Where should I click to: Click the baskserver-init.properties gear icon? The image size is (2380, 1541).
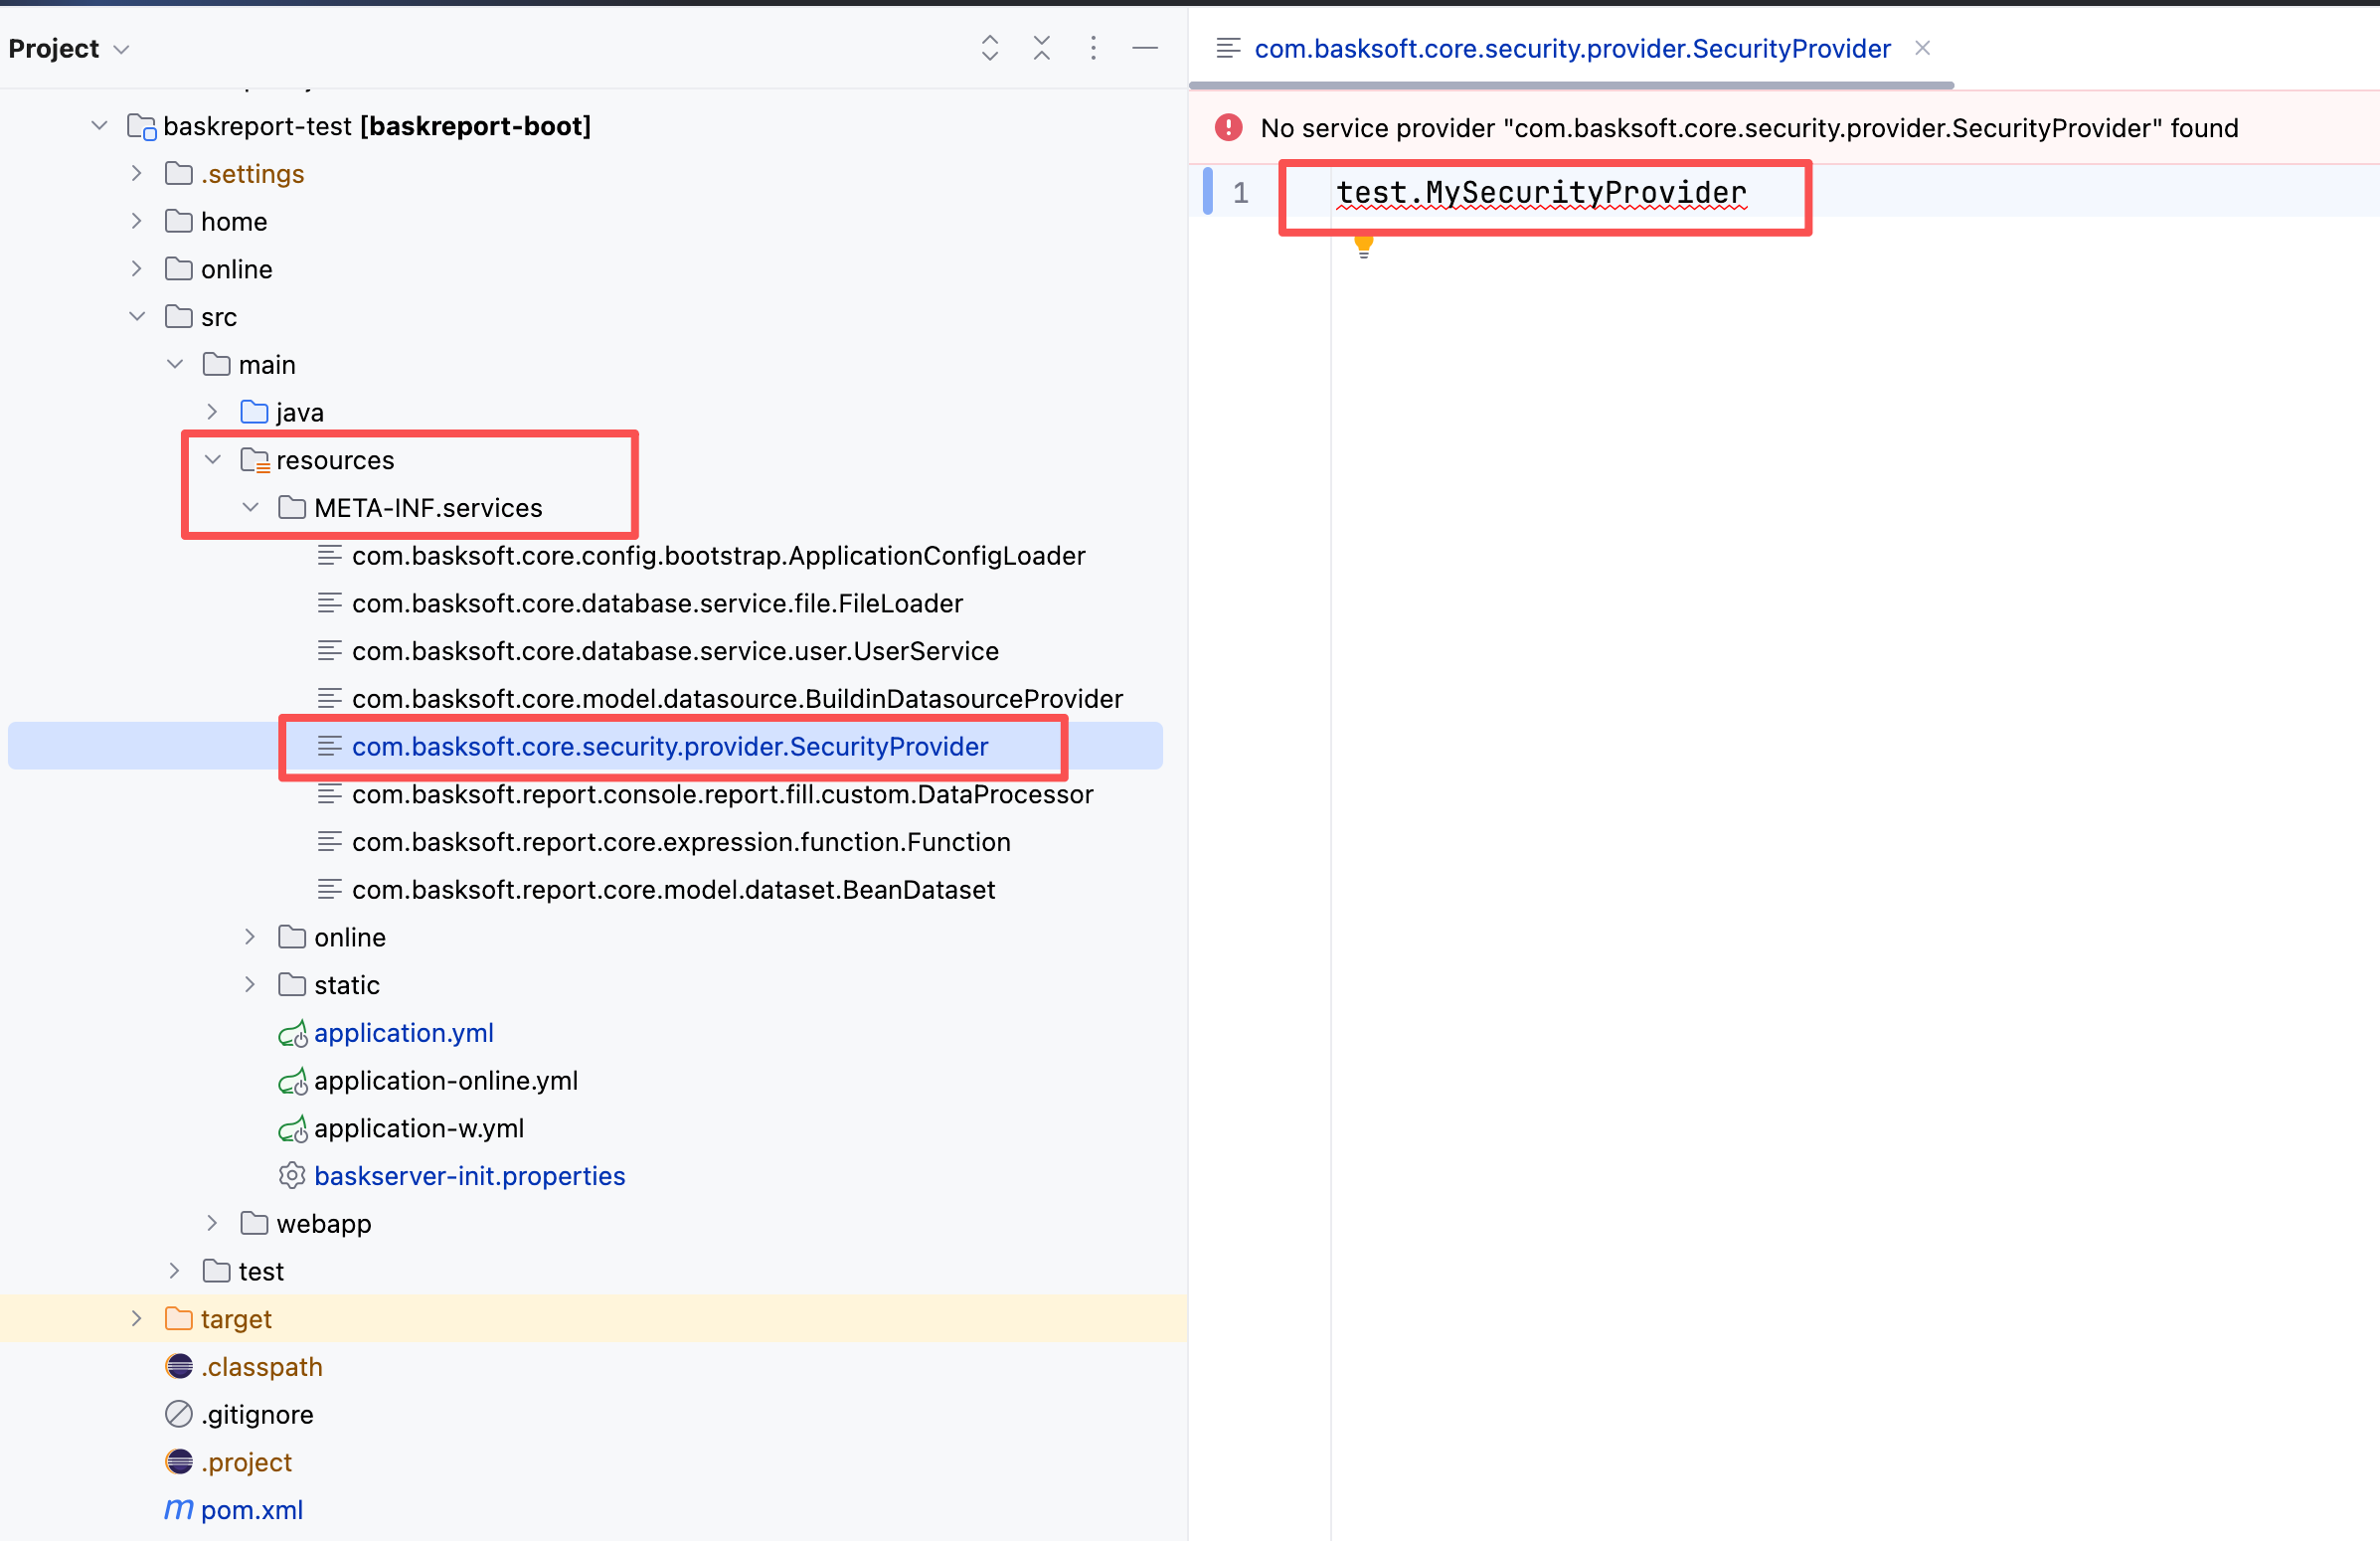point(292,1176)
